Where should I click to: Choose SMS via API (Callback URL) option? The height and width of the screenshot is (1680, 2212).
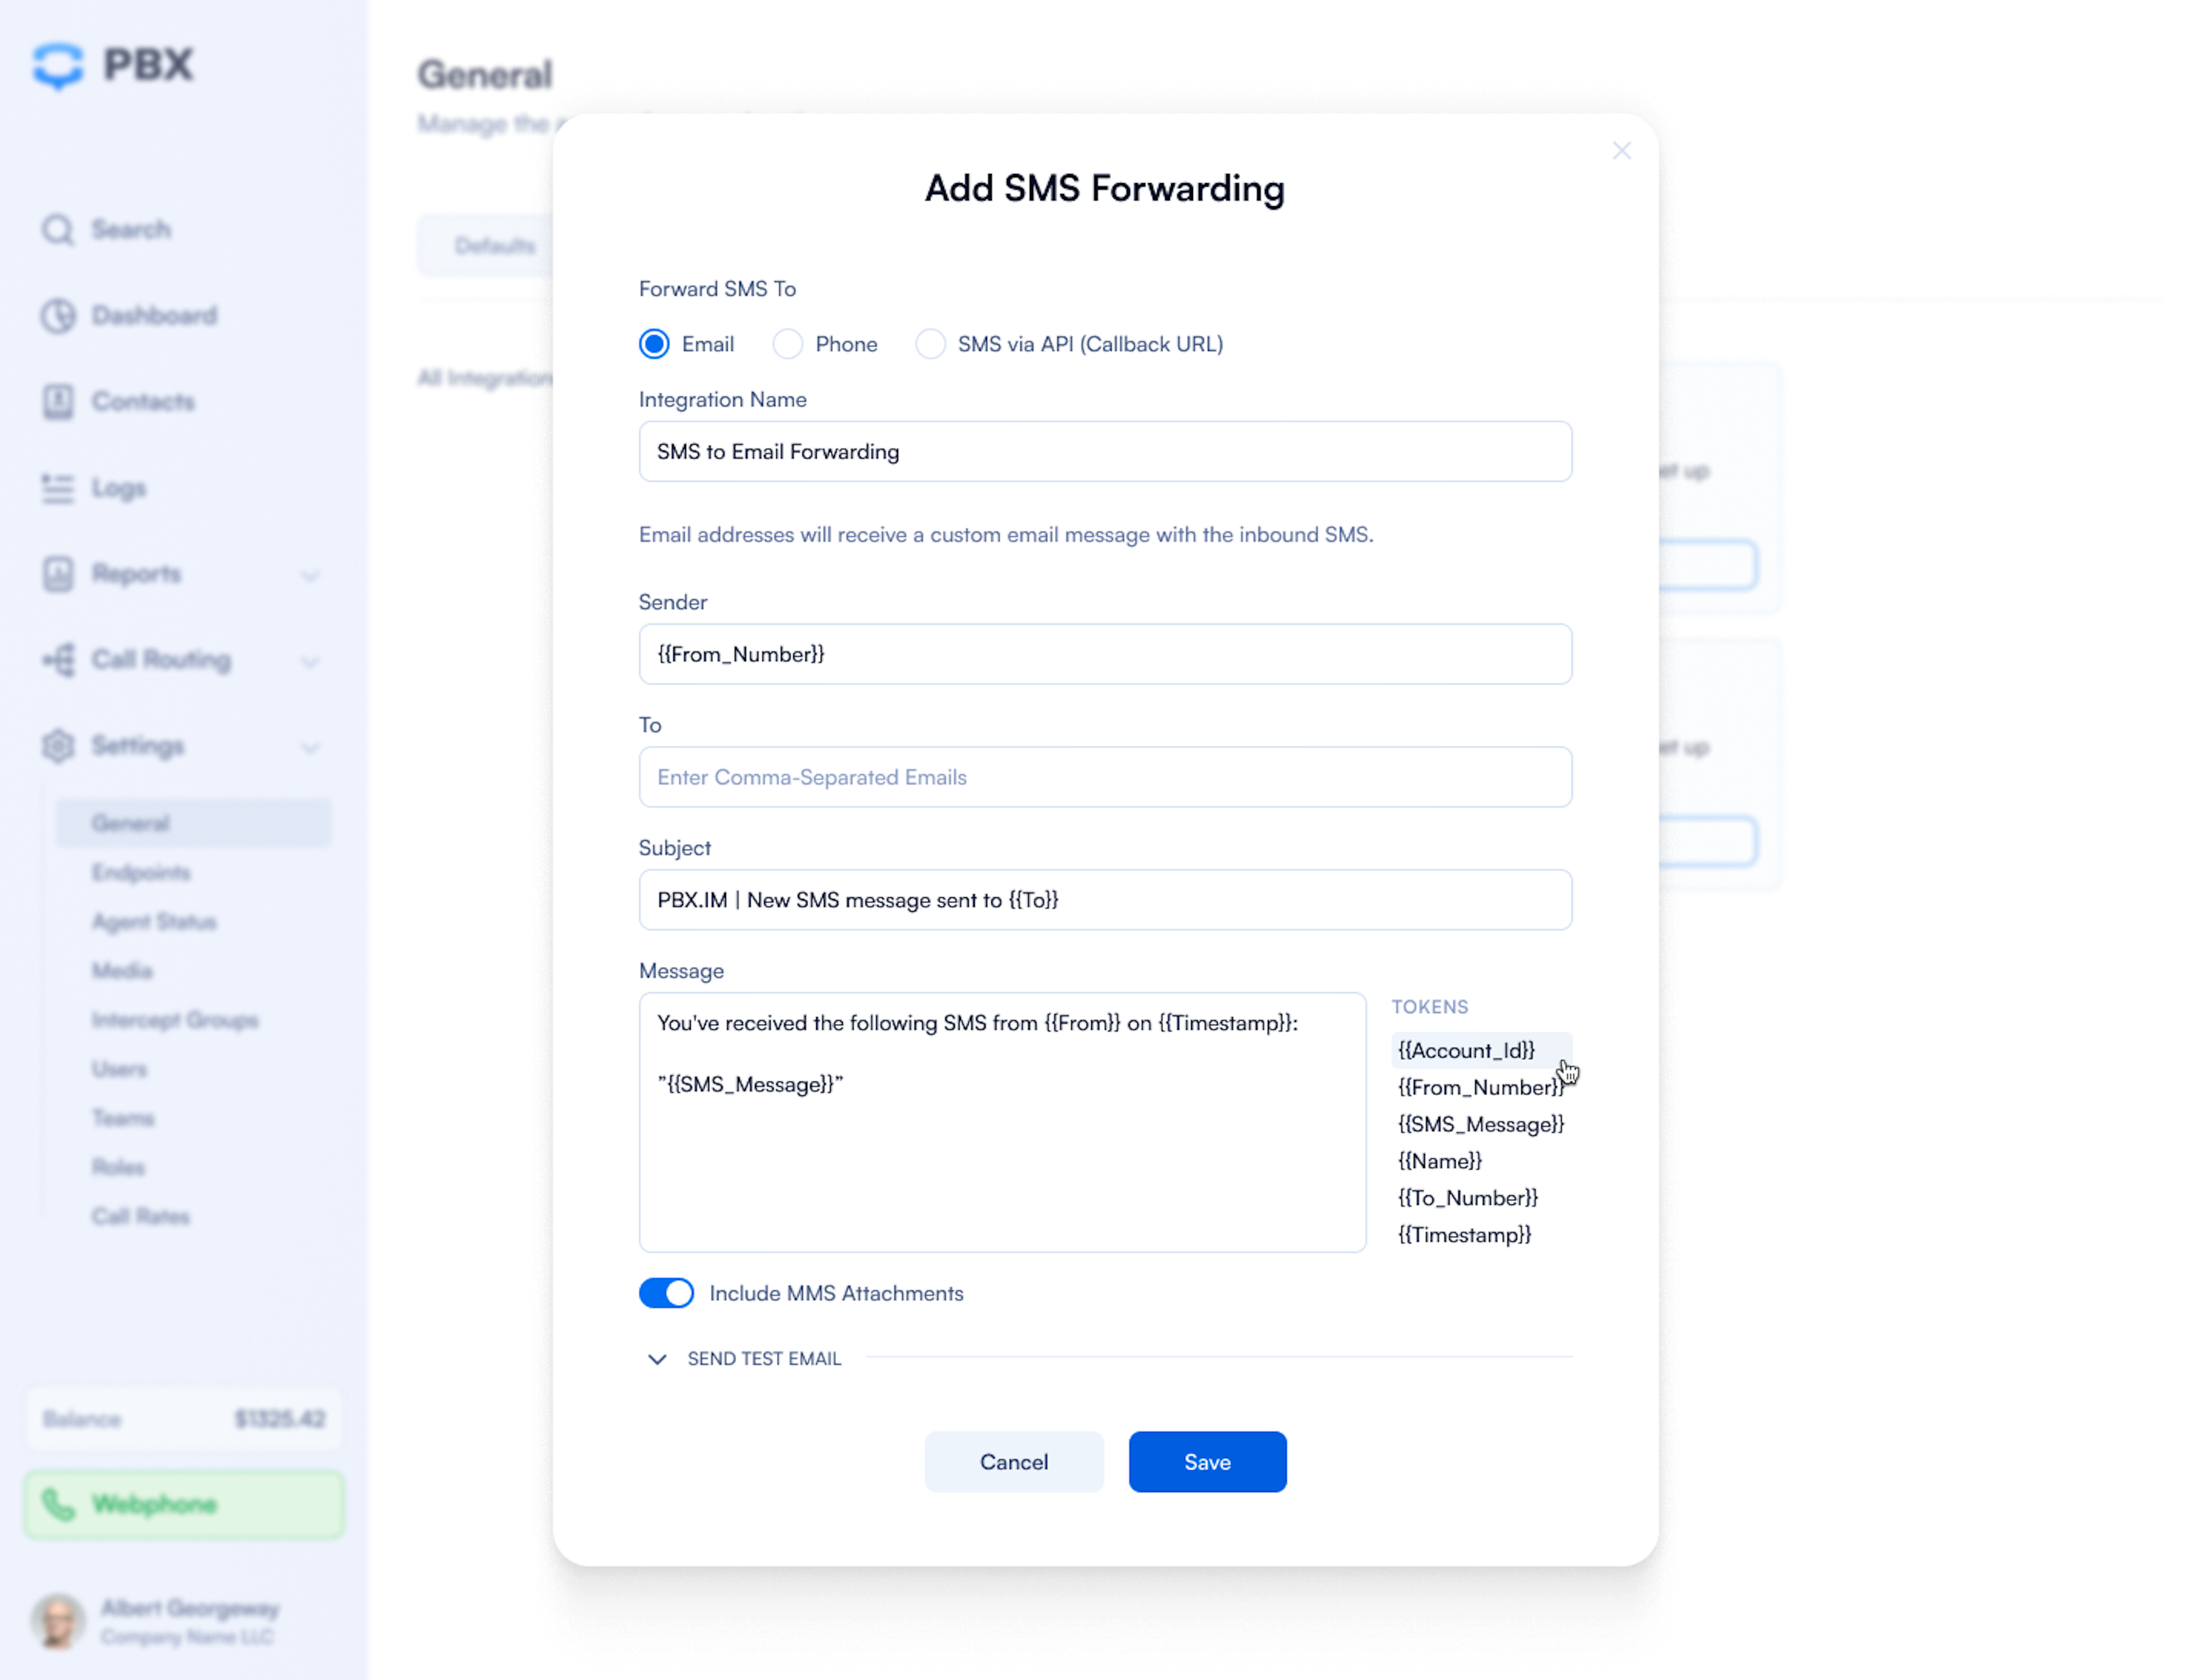pos(930,344)
